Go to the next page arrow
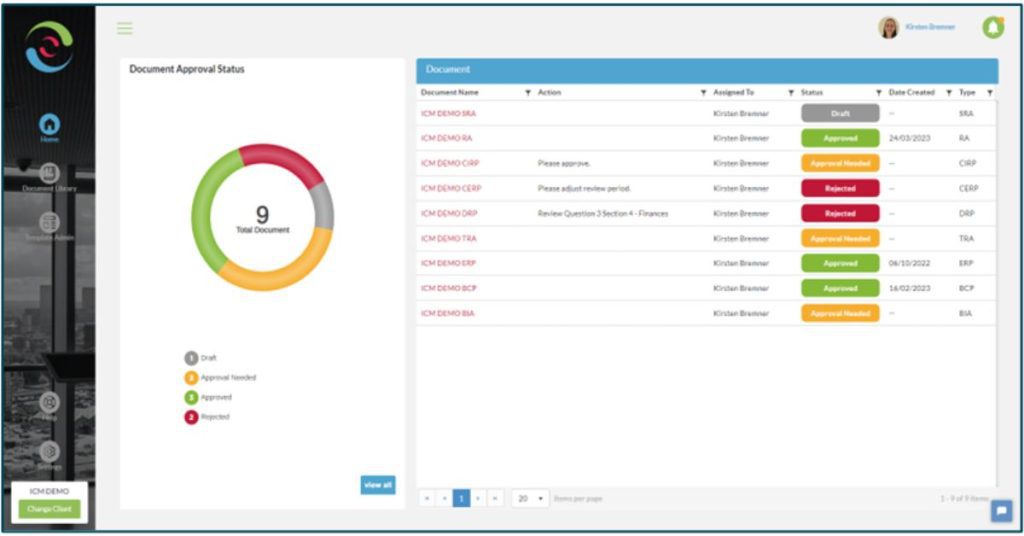Screen dimensions: 1024x536 point(478,499)
